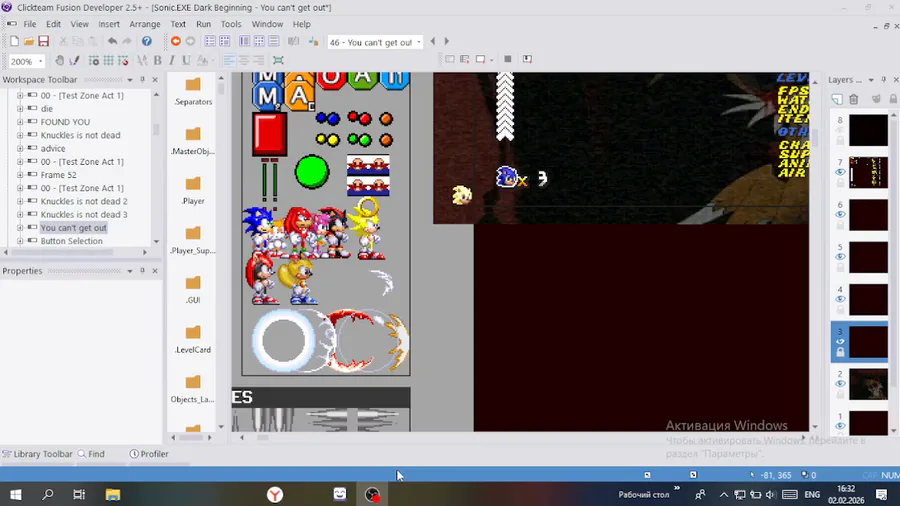Save the application with floppy icon
Image resolution: width=900 pixels, height=506 pixels.
44,41
